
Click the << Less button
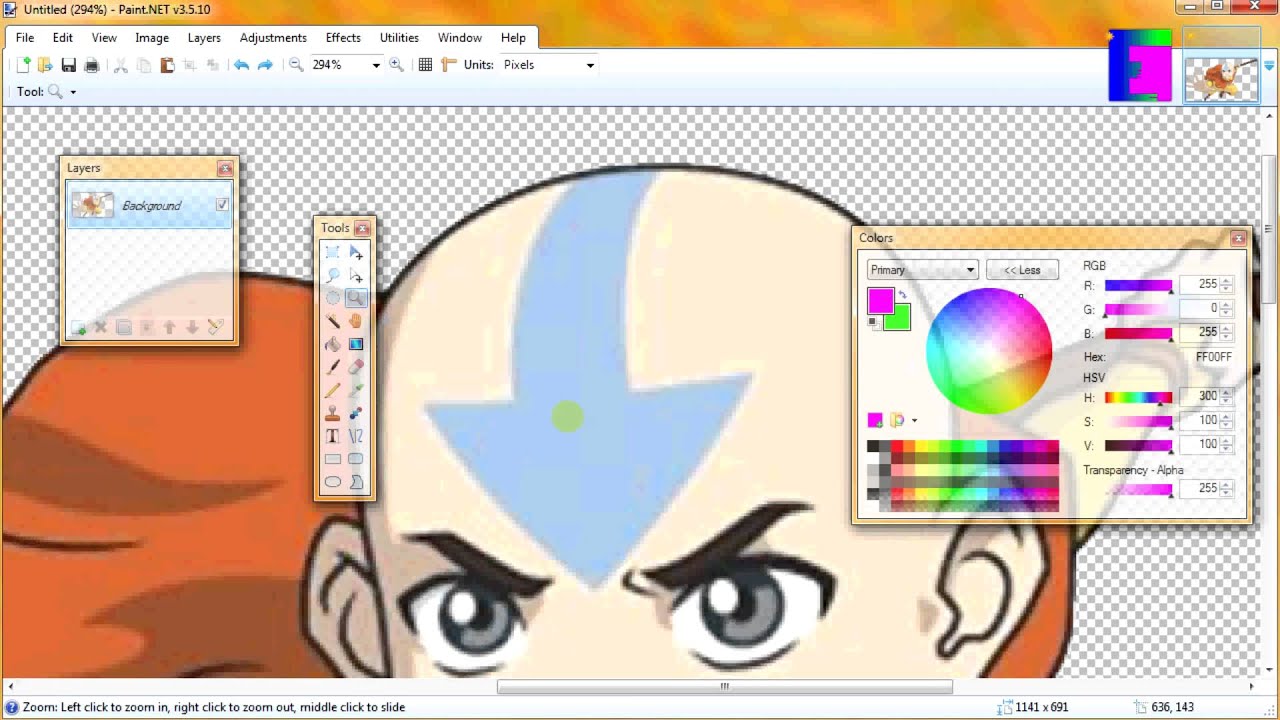click(1022, 270)
